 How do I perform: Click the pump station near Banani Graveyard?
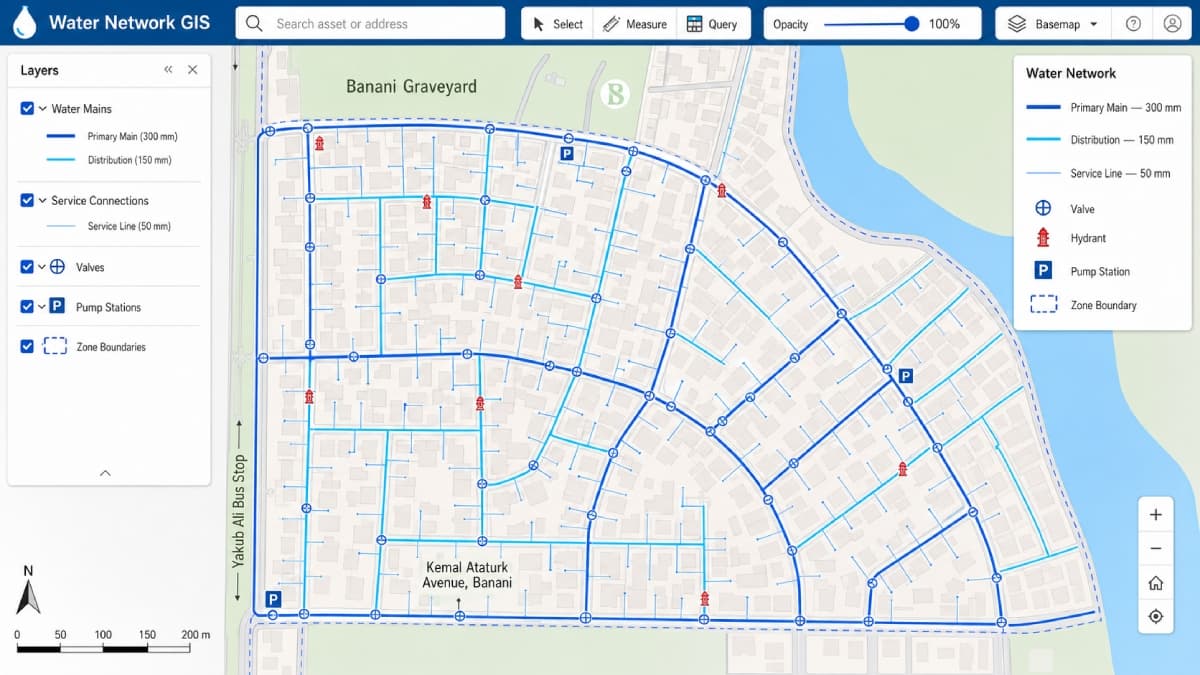[566, 153]
